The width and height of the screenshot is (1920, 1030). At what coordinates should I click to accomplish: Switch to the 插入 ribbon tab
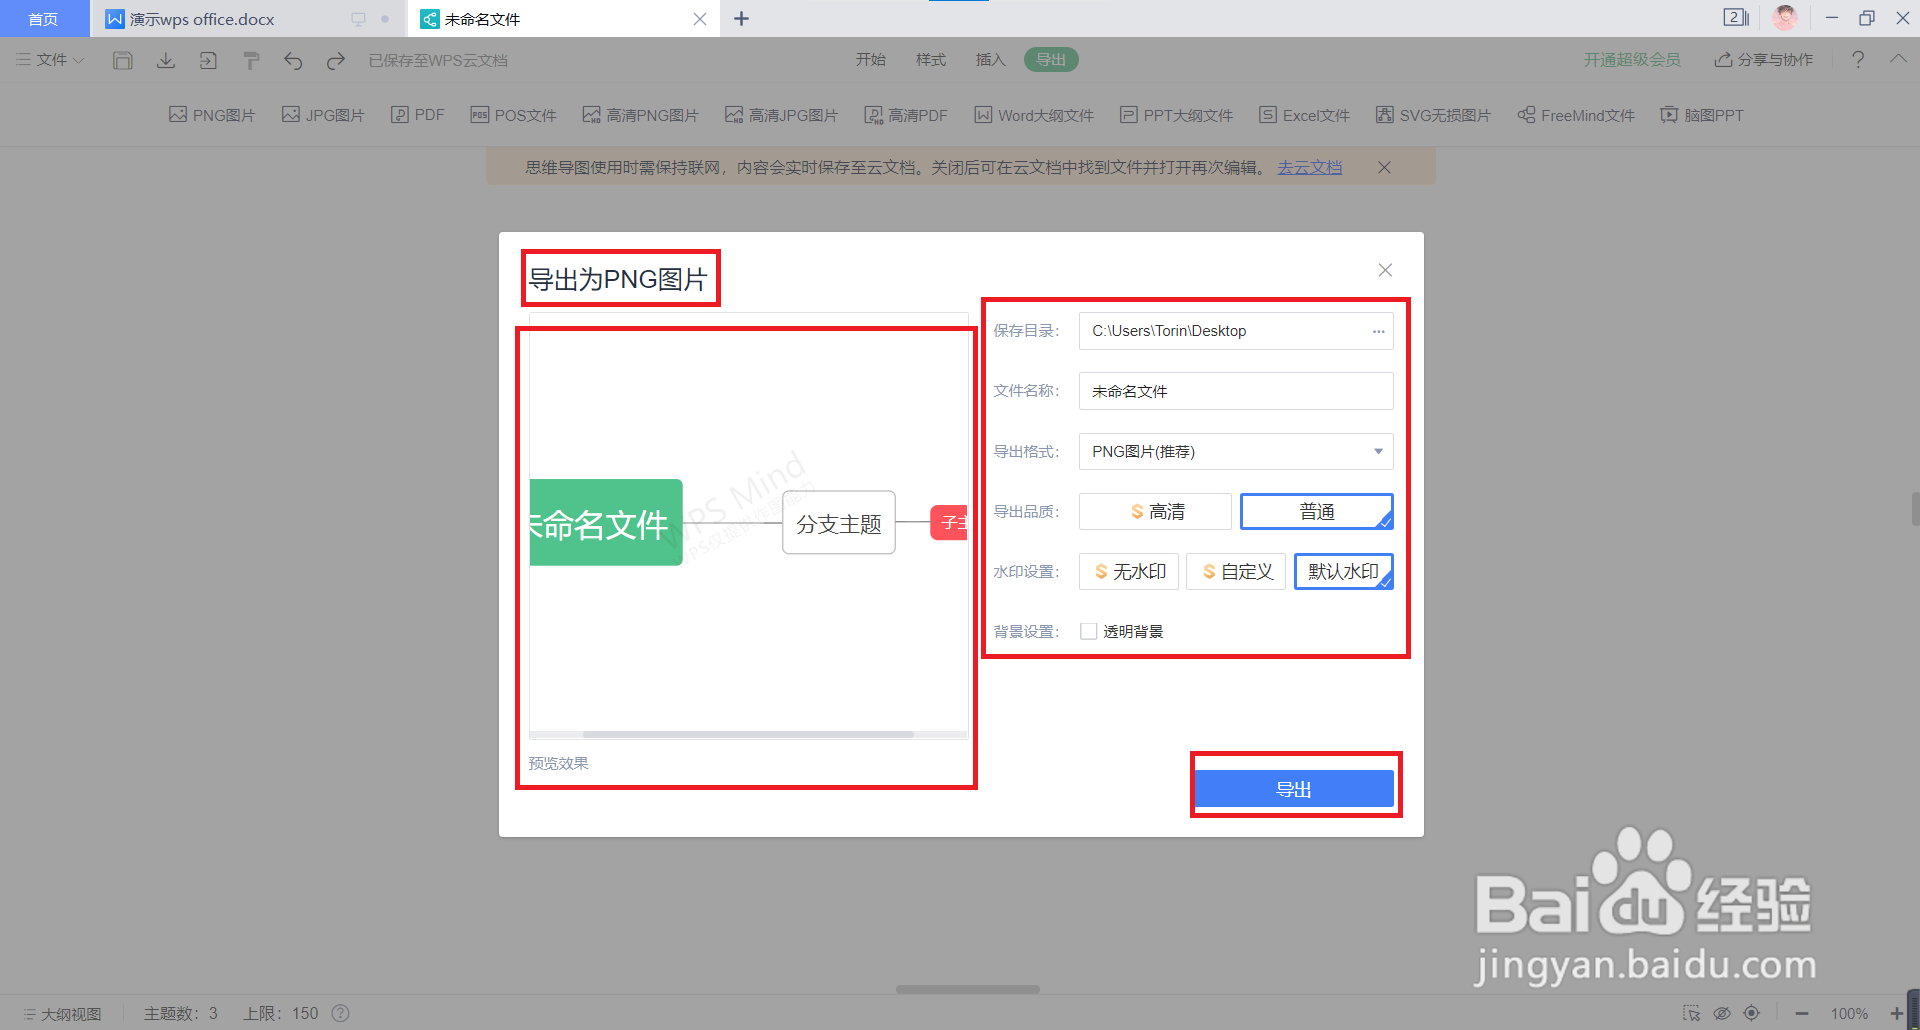(x=991, y=60)
